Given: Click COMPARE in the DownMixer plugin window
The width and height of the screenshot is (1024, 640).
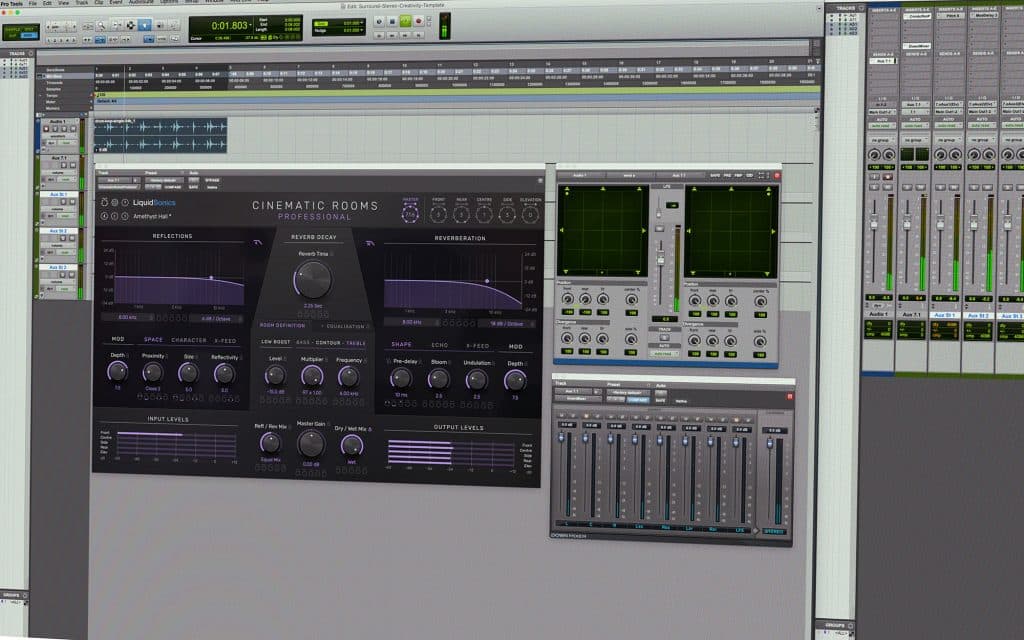Looking at the screenshot, I should [x=637, y=400].
